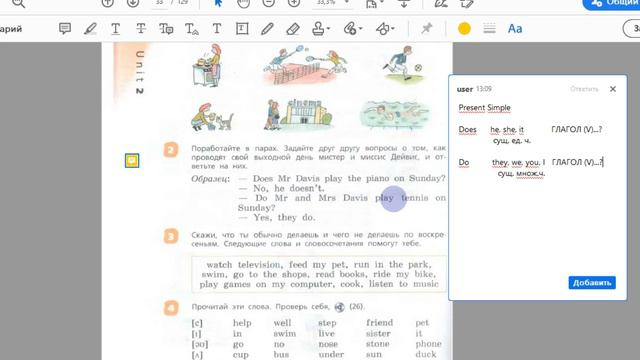Click the hand pan tool
The image size is (640, 360).
pos(243,3)
